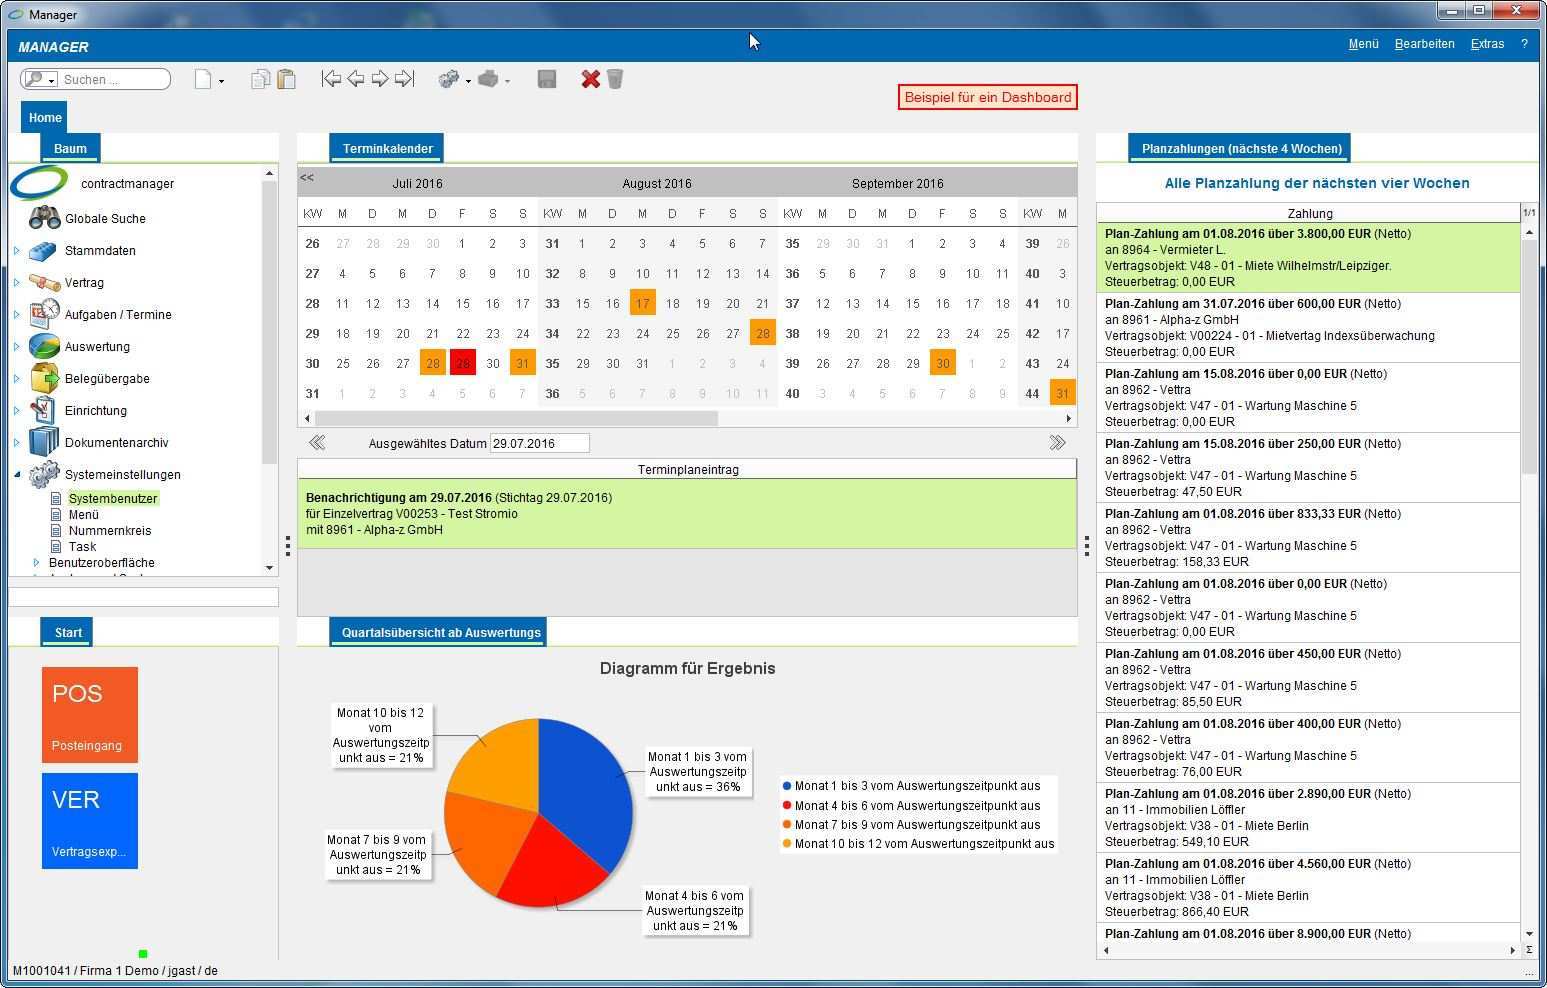Screen dimensions: 1547x988
Task: Expand the Benutzeroberfläche tree node
Action: [x=37, y=563]
